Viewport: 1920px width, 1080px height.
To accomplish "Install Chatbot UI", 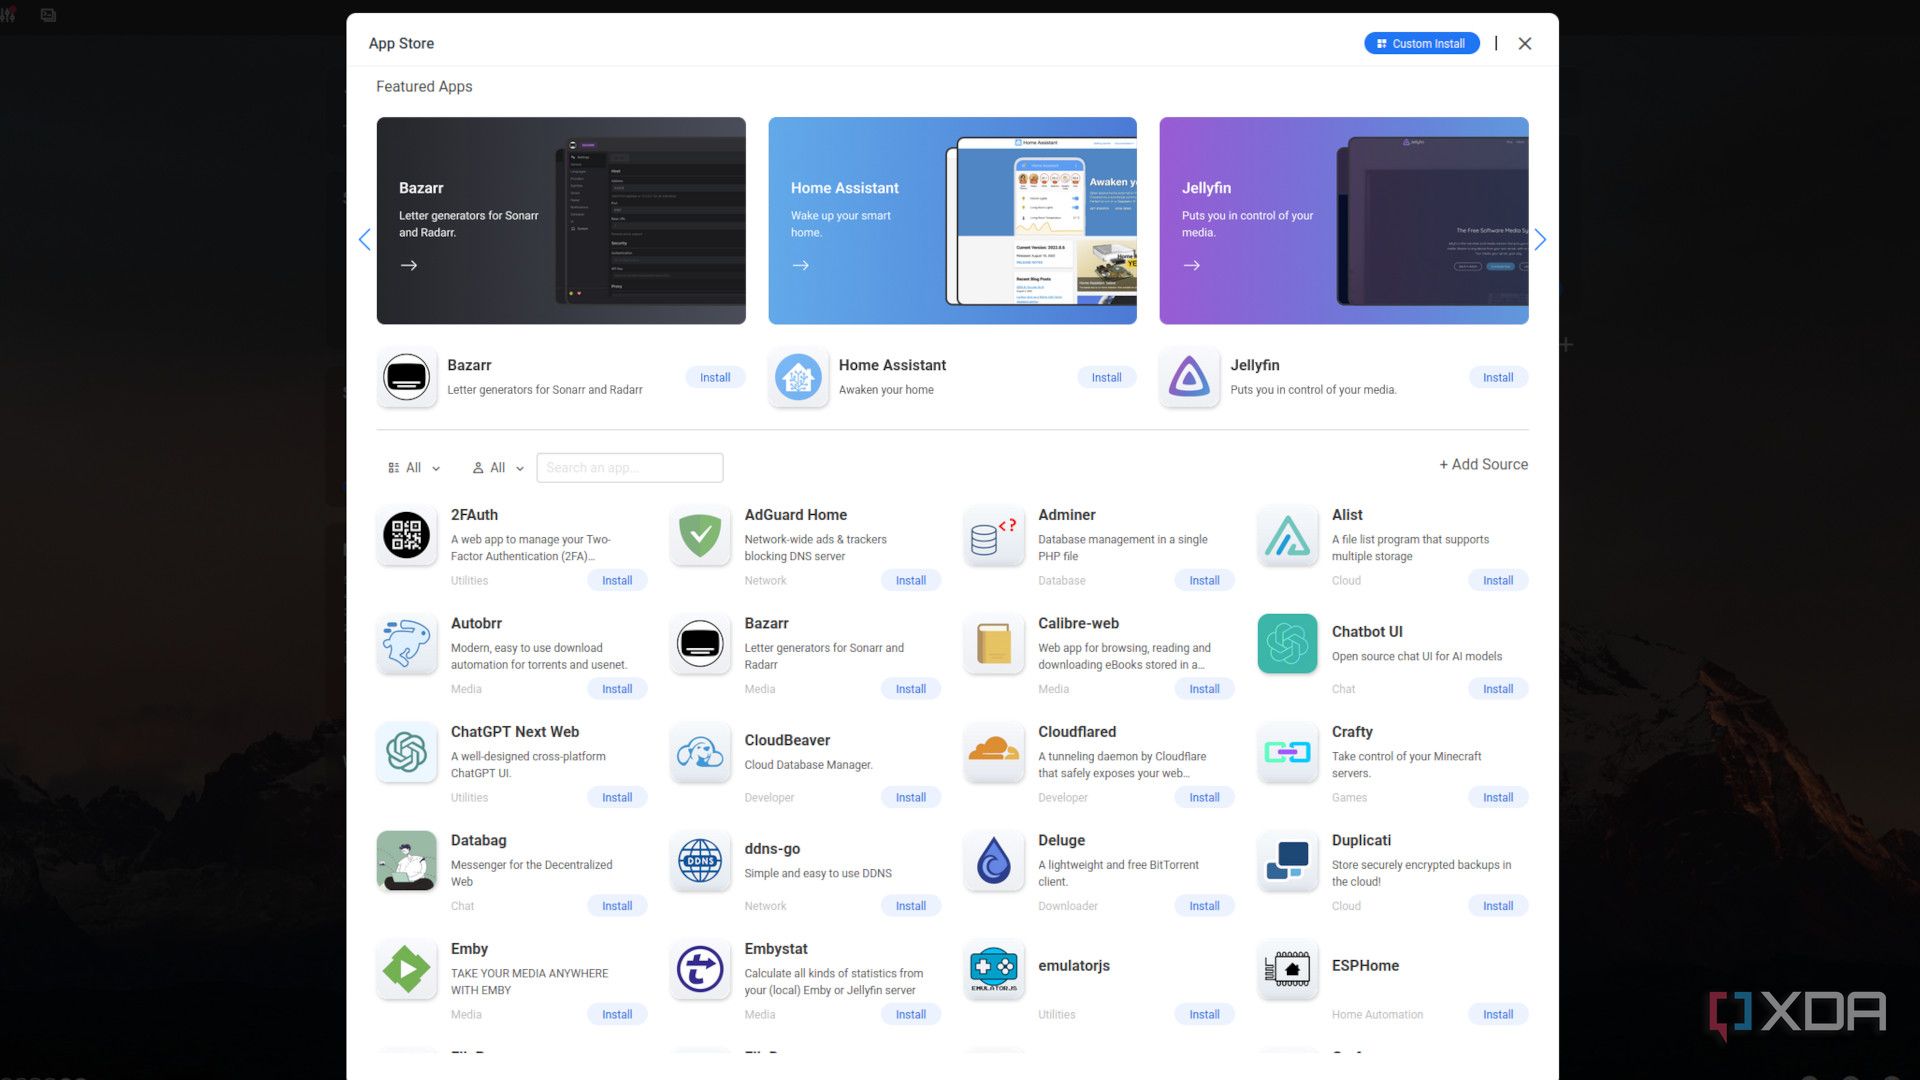I will tap(1498, 689).
